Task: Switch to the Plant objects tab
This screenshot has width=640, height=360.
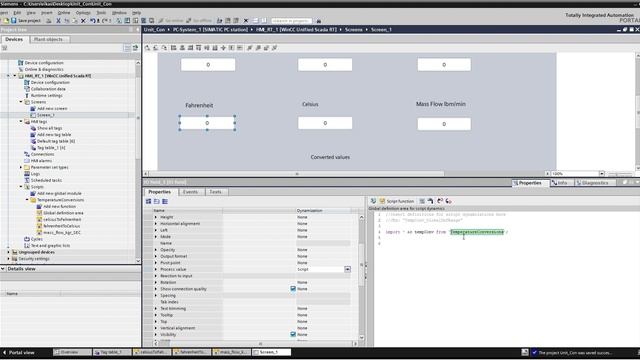Action: click(48, 39)
